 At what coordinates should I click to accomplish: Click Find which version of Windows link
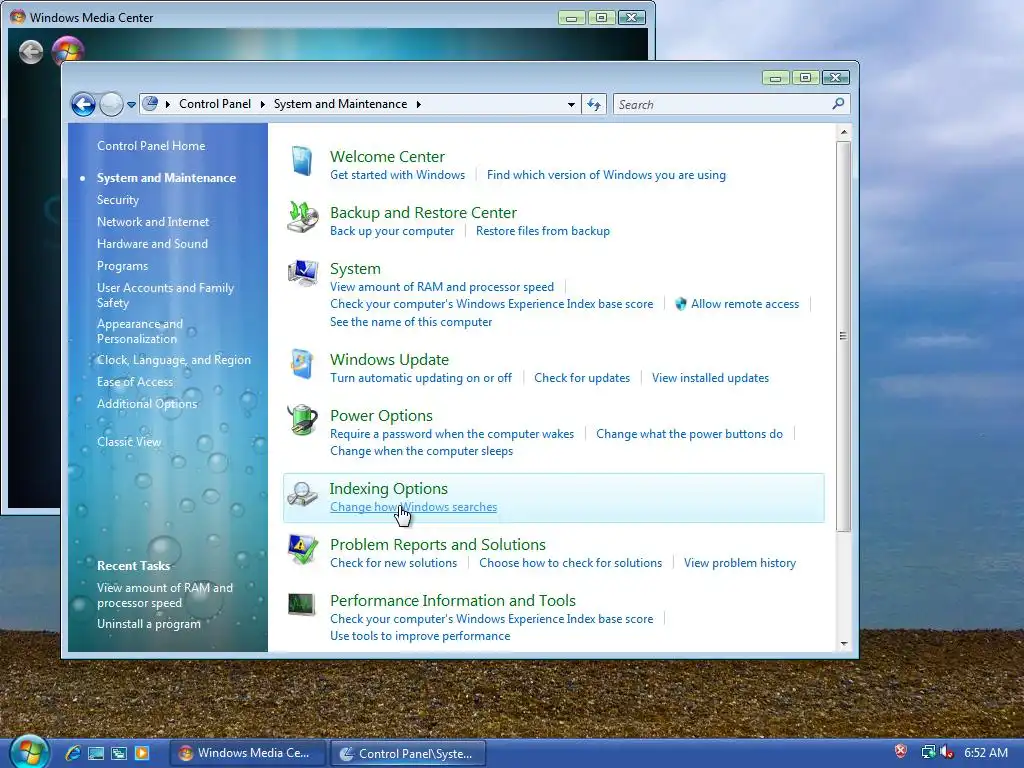point(606,175)
